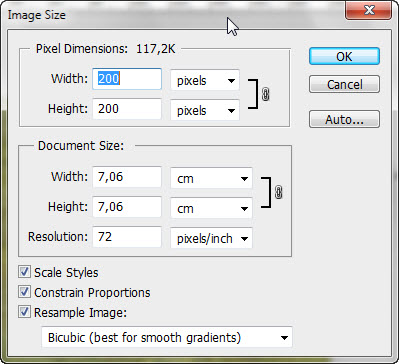Open the Document Height cm dropdown

pos(211,208)
